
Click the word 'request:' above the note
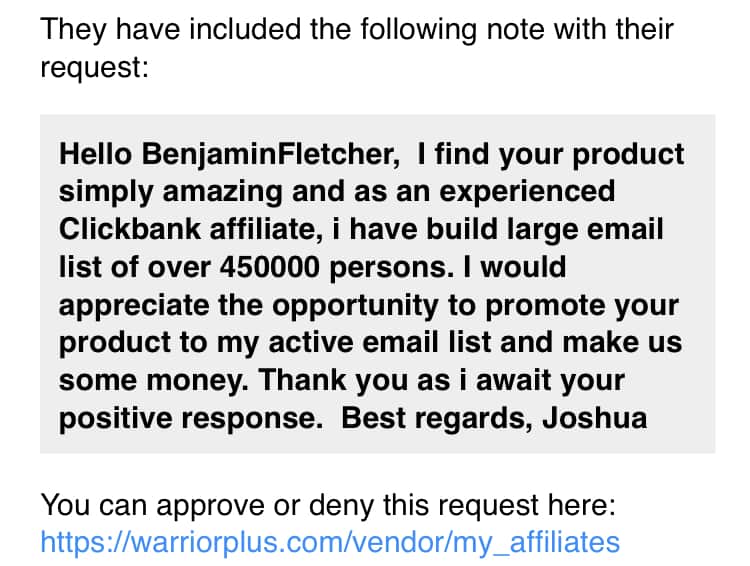pyautogui.click(x=95, y=67)
